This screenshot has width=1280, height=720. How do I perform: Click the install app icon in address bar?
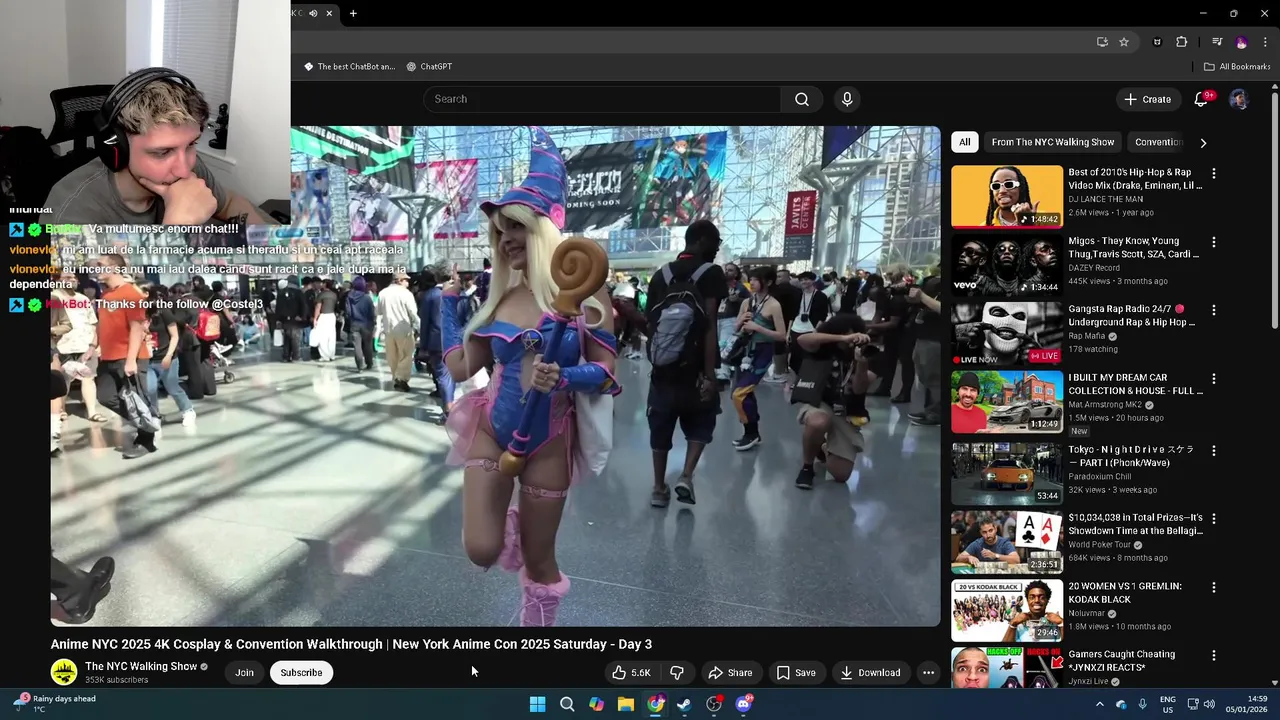click(x=1102, y=42)
